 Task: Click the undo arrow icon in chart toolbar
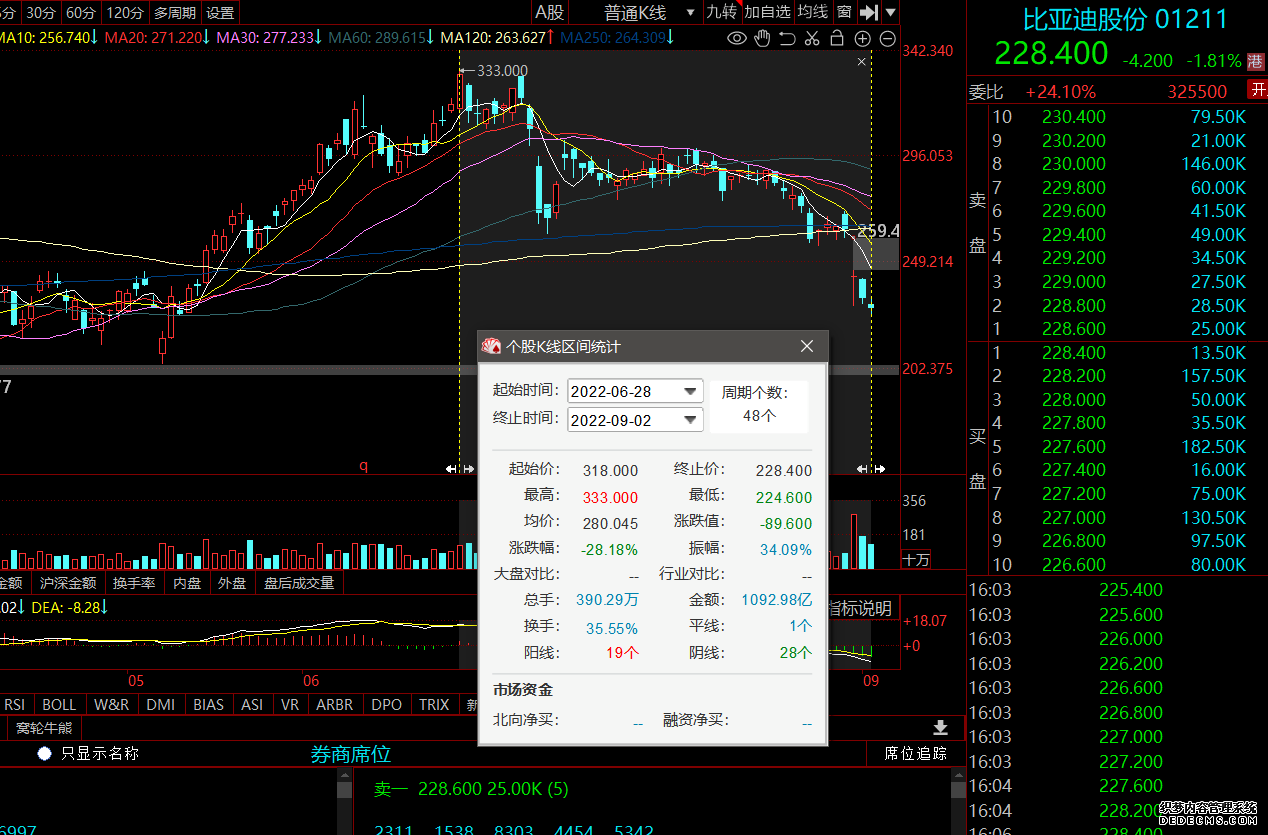coord(787,39)
